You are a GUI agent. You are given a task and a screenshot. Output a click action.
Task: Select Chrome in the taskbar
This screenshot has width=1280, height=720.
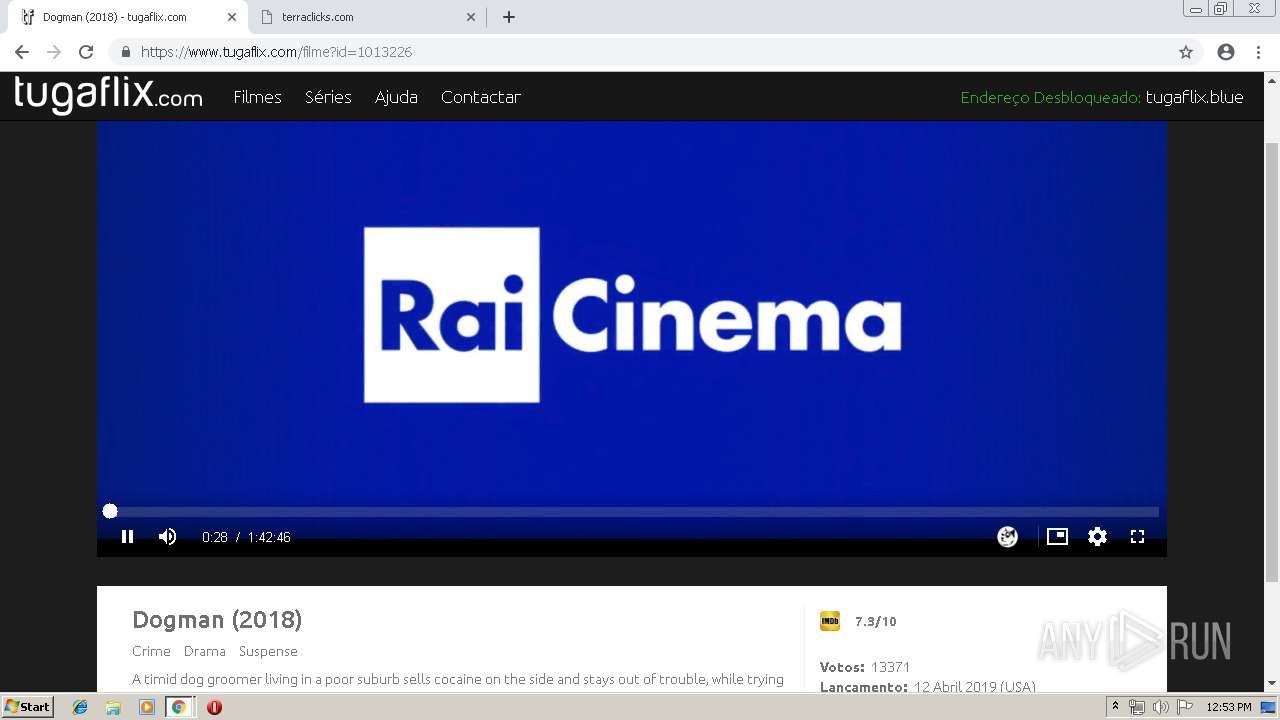click(178, 707)
